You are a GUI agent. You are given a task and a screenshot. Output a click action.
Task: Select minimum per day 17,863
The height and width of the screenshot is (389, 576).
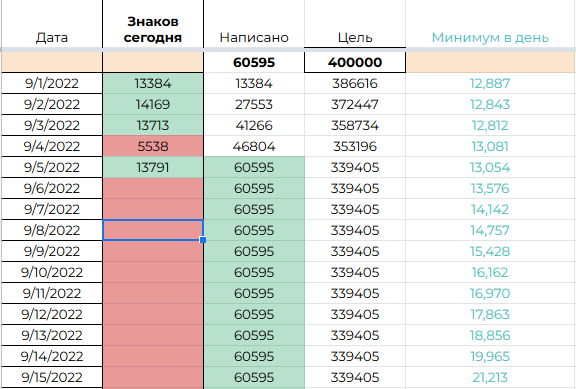click(x=490, y=314)
